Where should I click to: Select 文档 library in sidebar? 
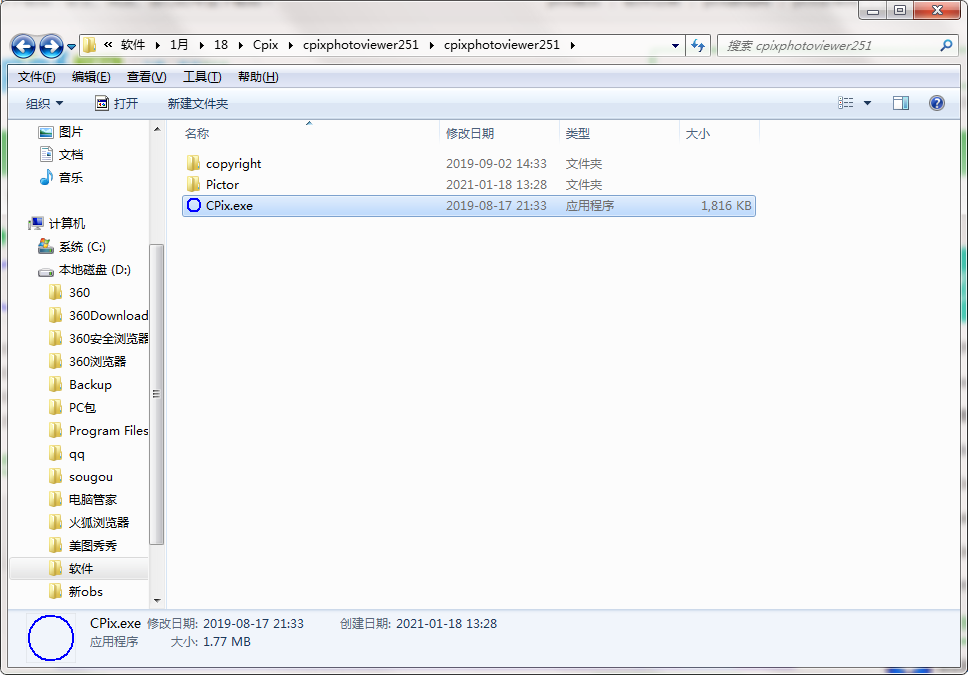pos(60,154)
